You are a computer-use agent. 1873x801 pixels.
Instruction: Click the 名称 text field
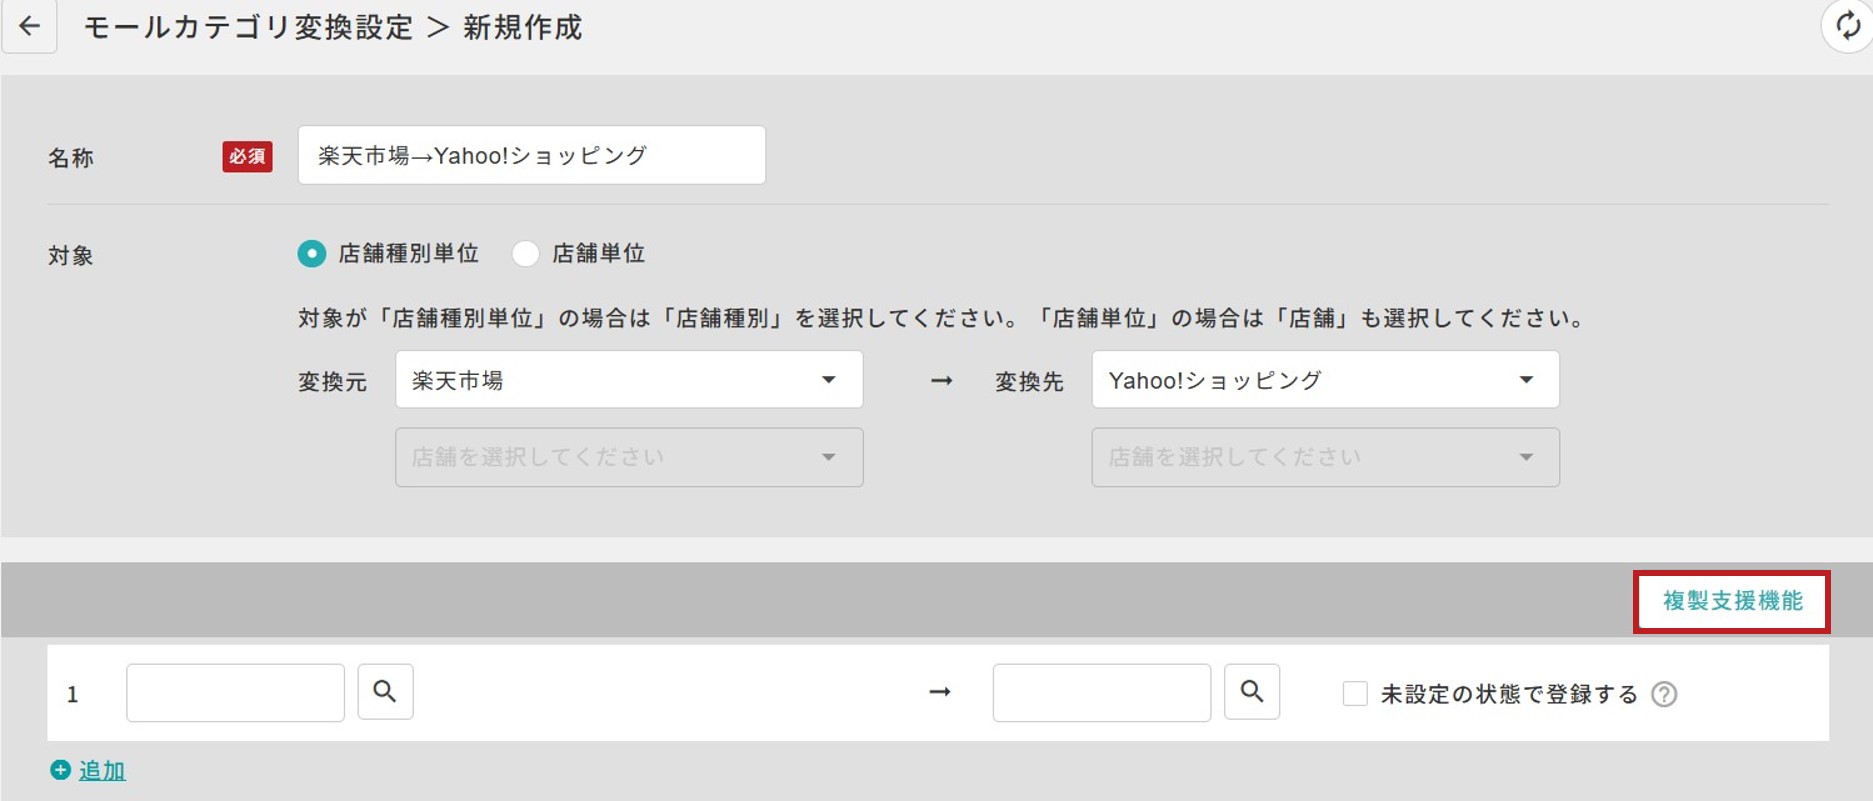532,155
